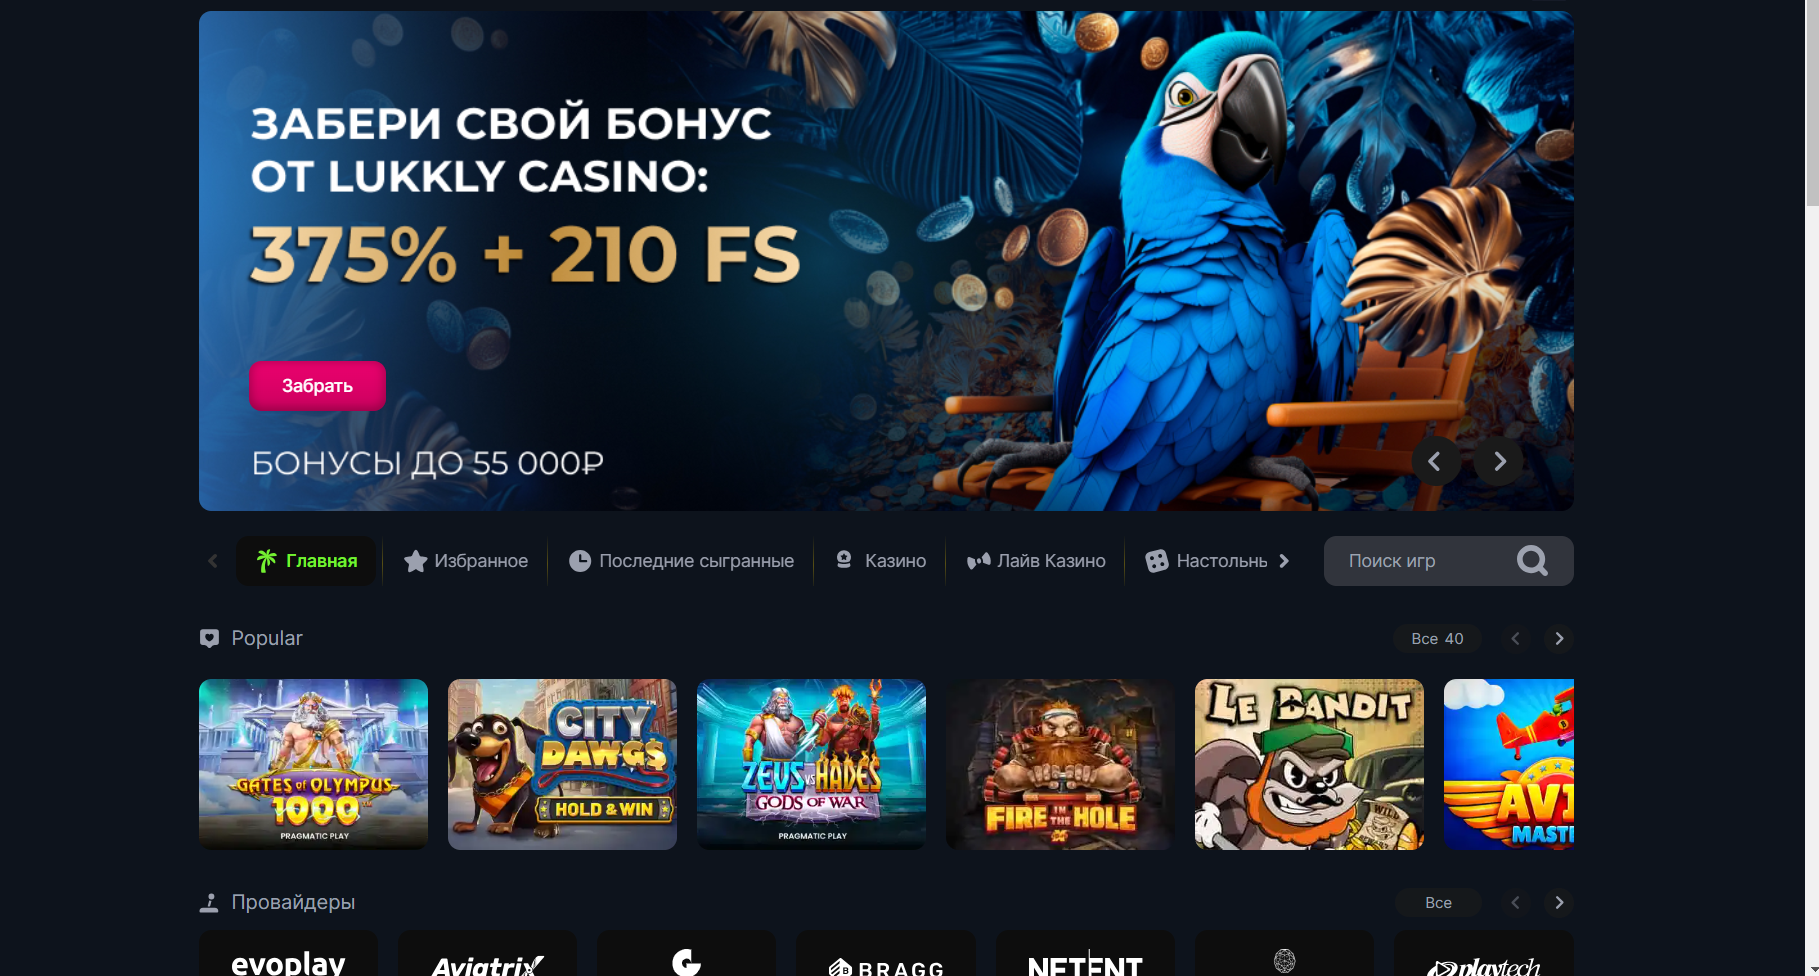
Task: Click the clock icon for Последние сыгранные
Action: [x=580, y=561]
